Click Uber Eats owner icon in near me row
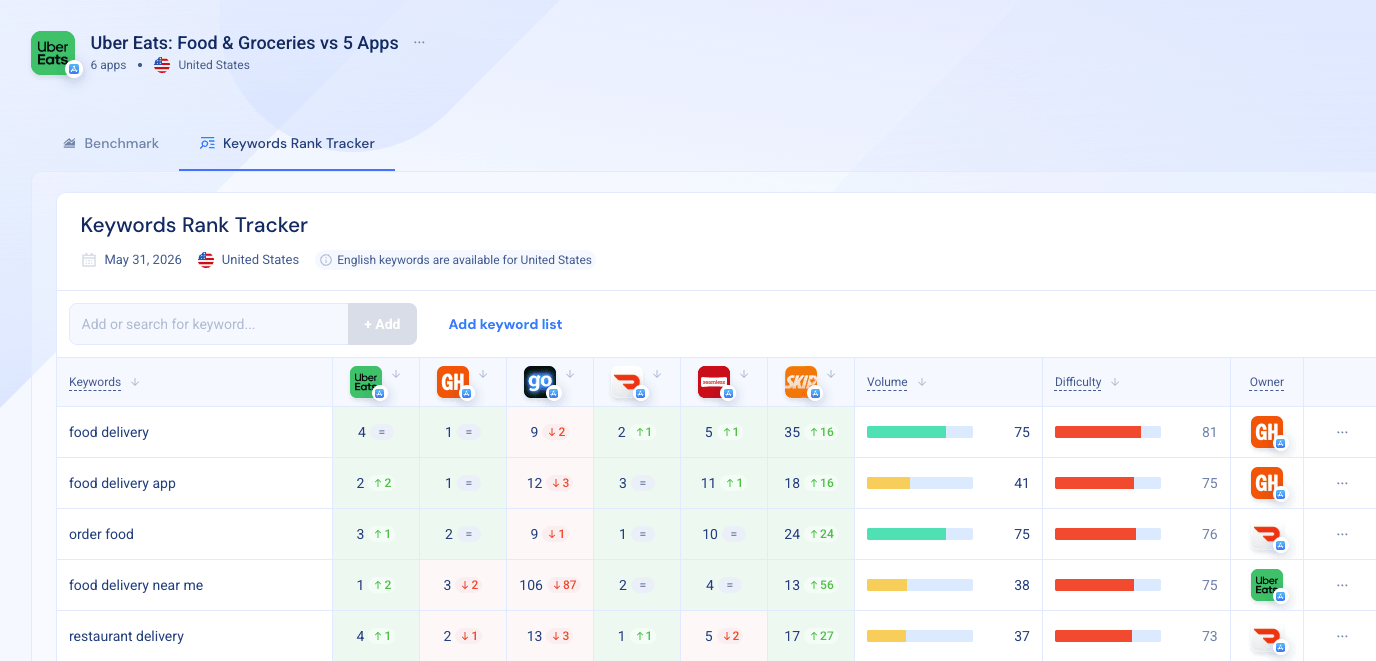 (x=1267, y=585)
